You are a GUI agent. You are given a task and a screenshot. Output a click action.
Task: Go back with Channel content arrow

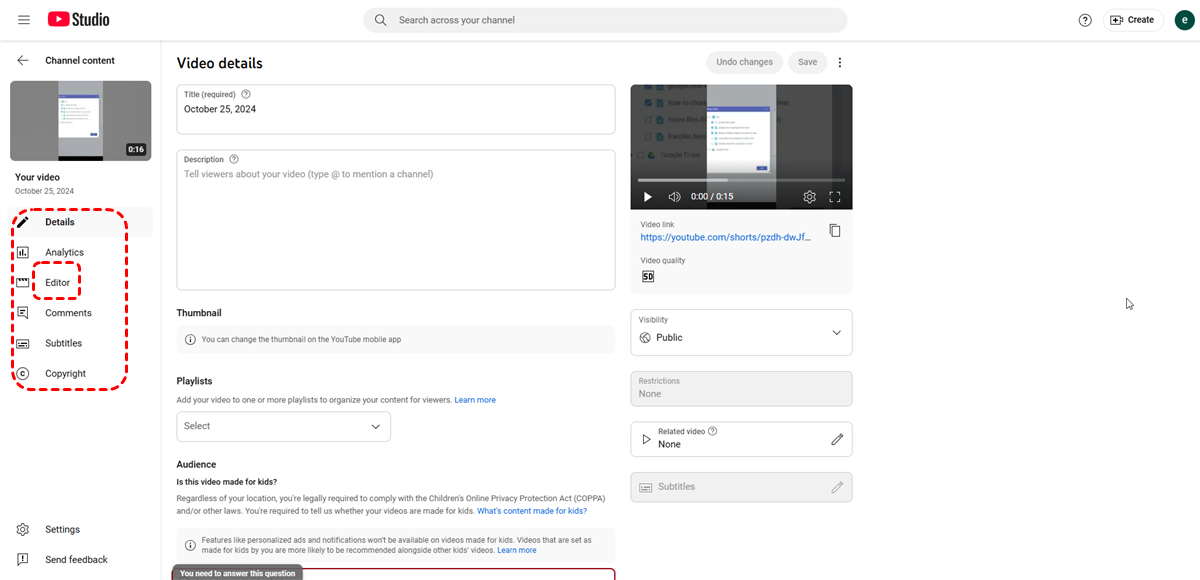pos(23,60)
